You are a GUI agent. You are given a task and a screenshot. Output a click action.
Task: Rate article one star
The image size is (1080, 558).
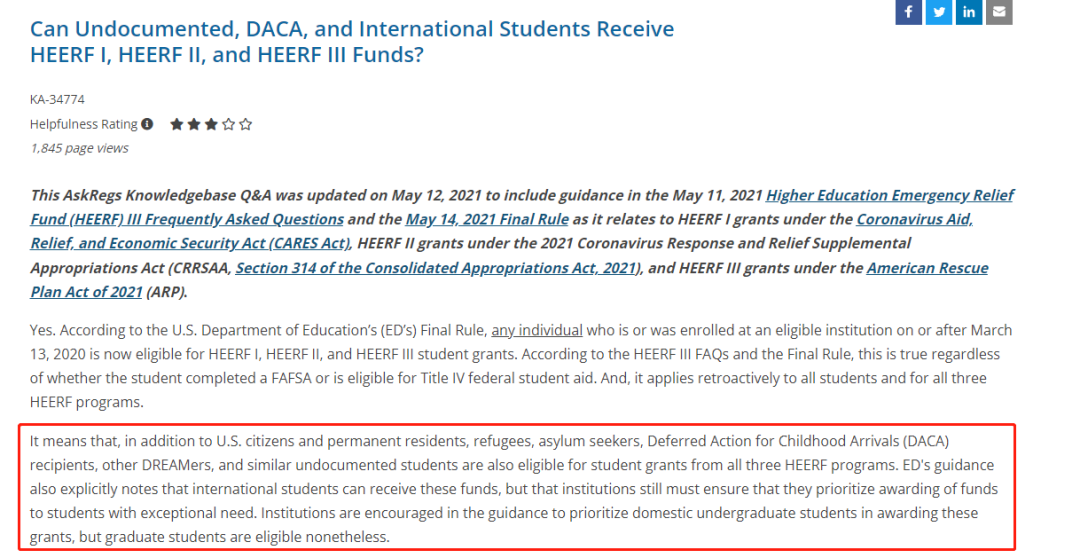(177, 125)
